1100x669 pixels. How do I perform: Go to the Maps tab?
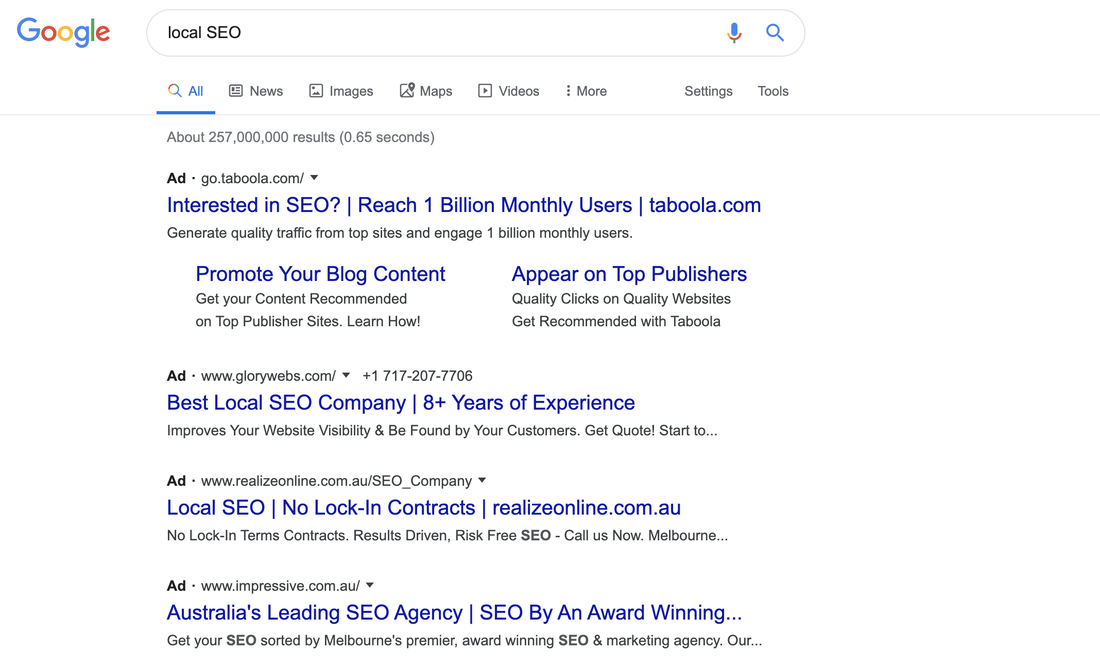(x=426, y=91)
